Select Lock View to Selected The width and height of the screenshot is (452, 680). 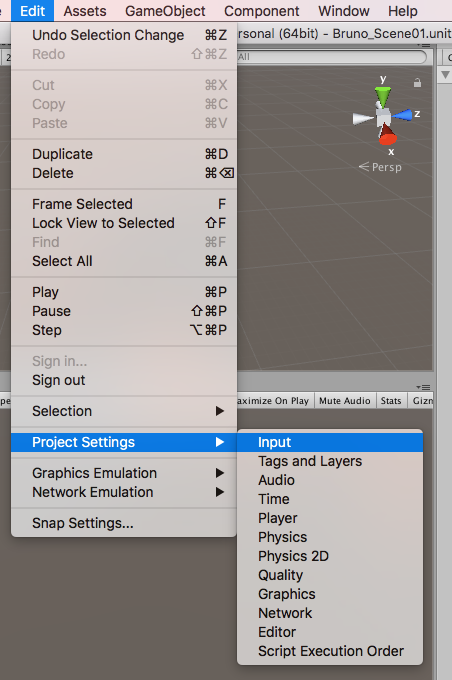(x=124, y=223)
